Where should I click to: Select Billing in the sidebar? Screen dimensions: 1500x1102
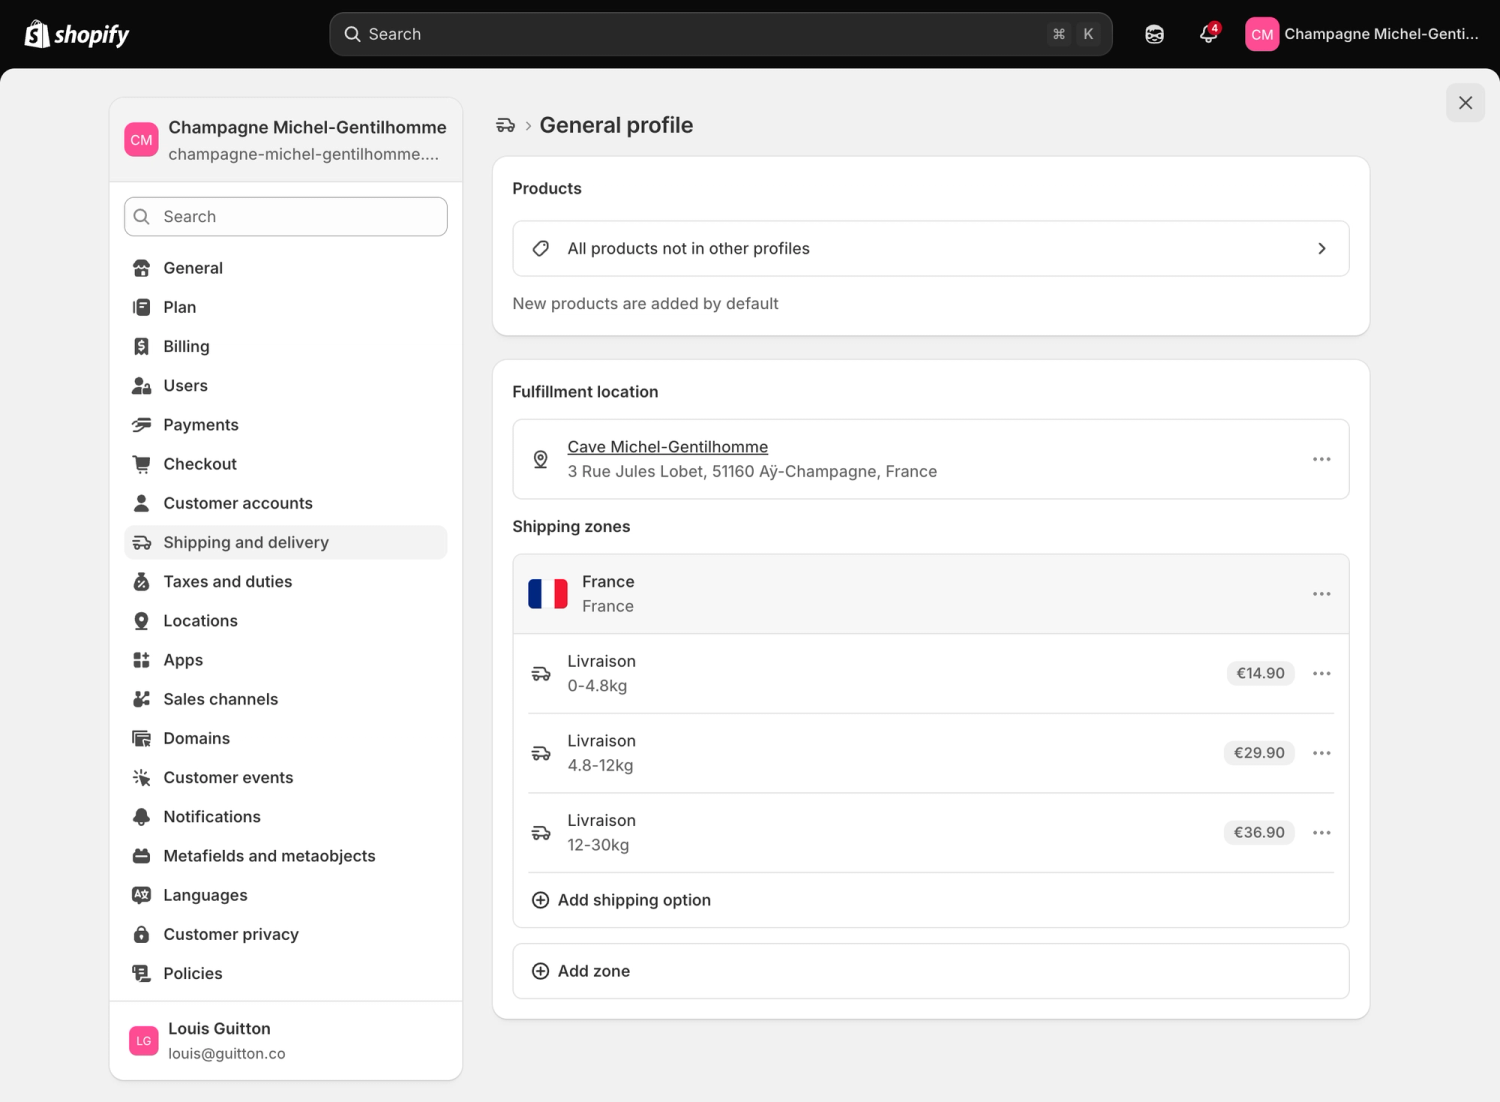pyautogui.click(x=286, y=346)
